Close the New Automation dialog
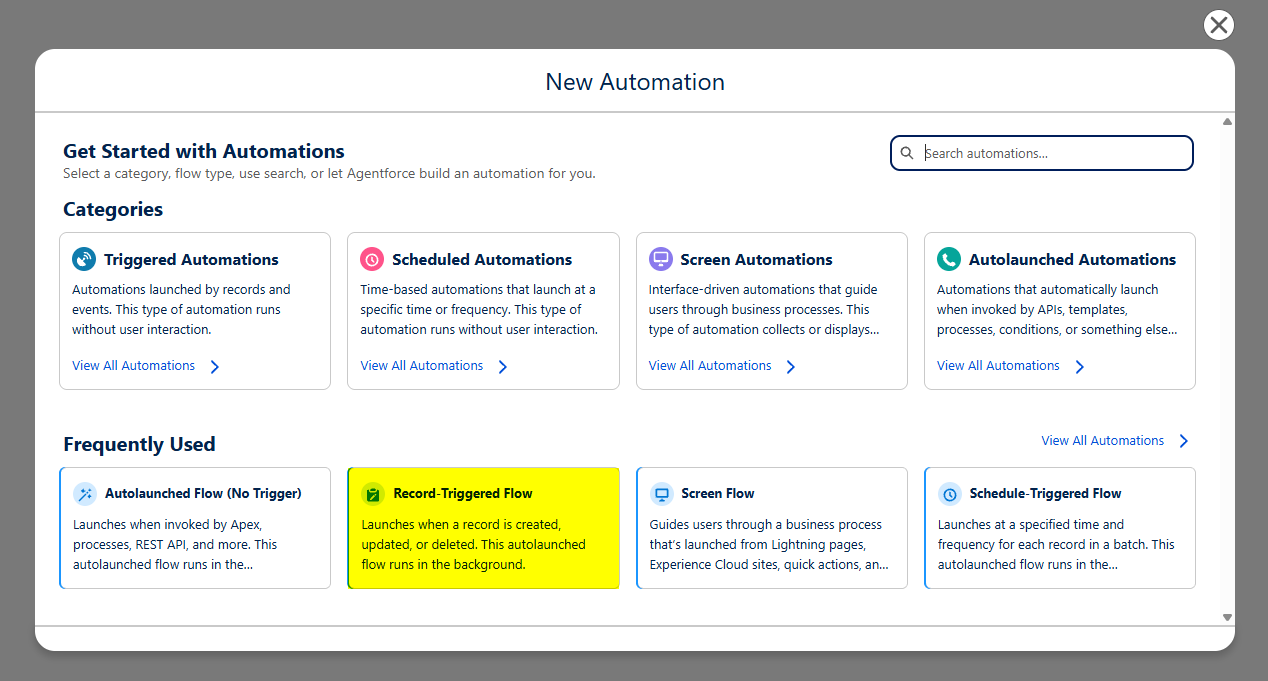 click(1218, 25)
